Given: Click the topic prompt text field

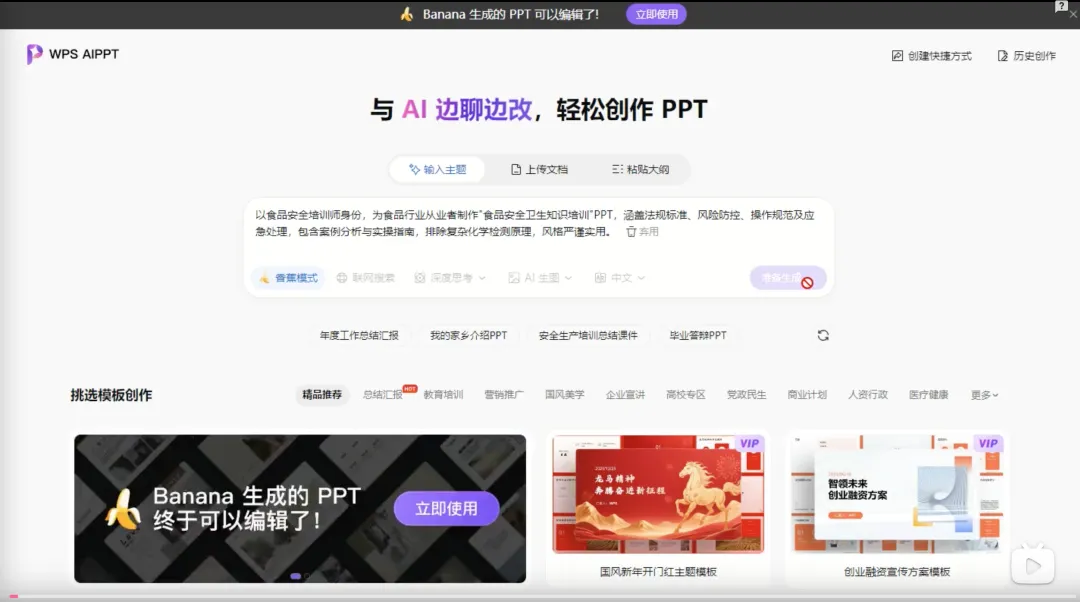Looking at the screenshot, I should click(537, 223).
